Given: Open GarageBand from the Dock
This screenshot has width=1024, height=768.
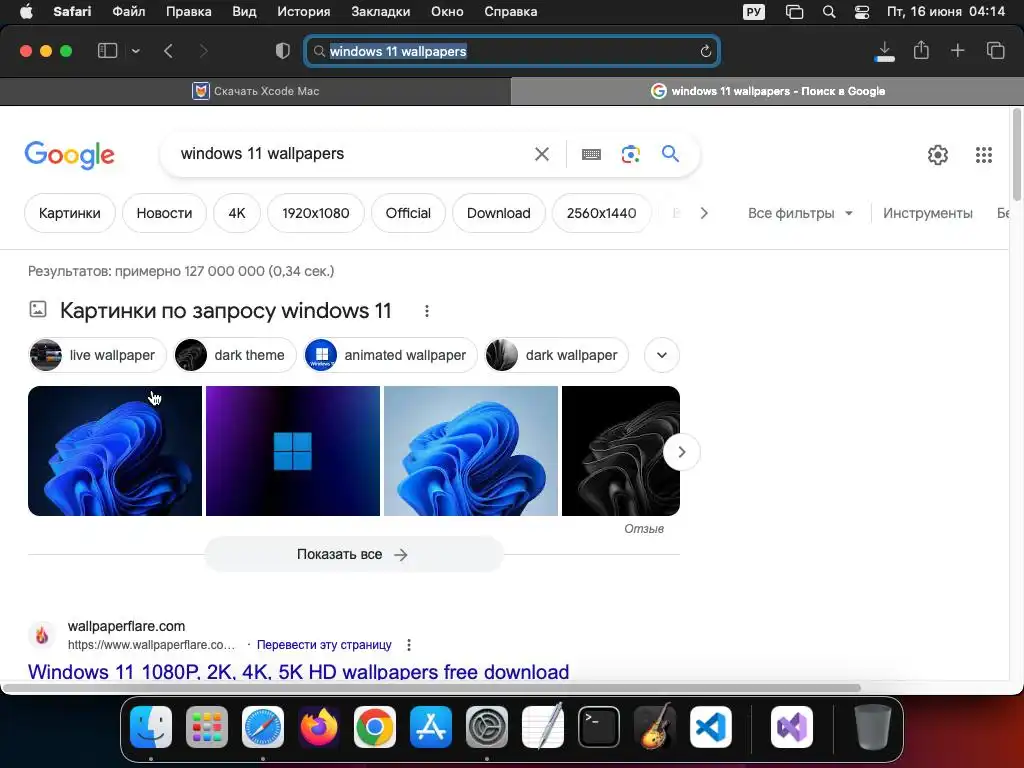Looking at the screenshot, I should click(655, 727).
